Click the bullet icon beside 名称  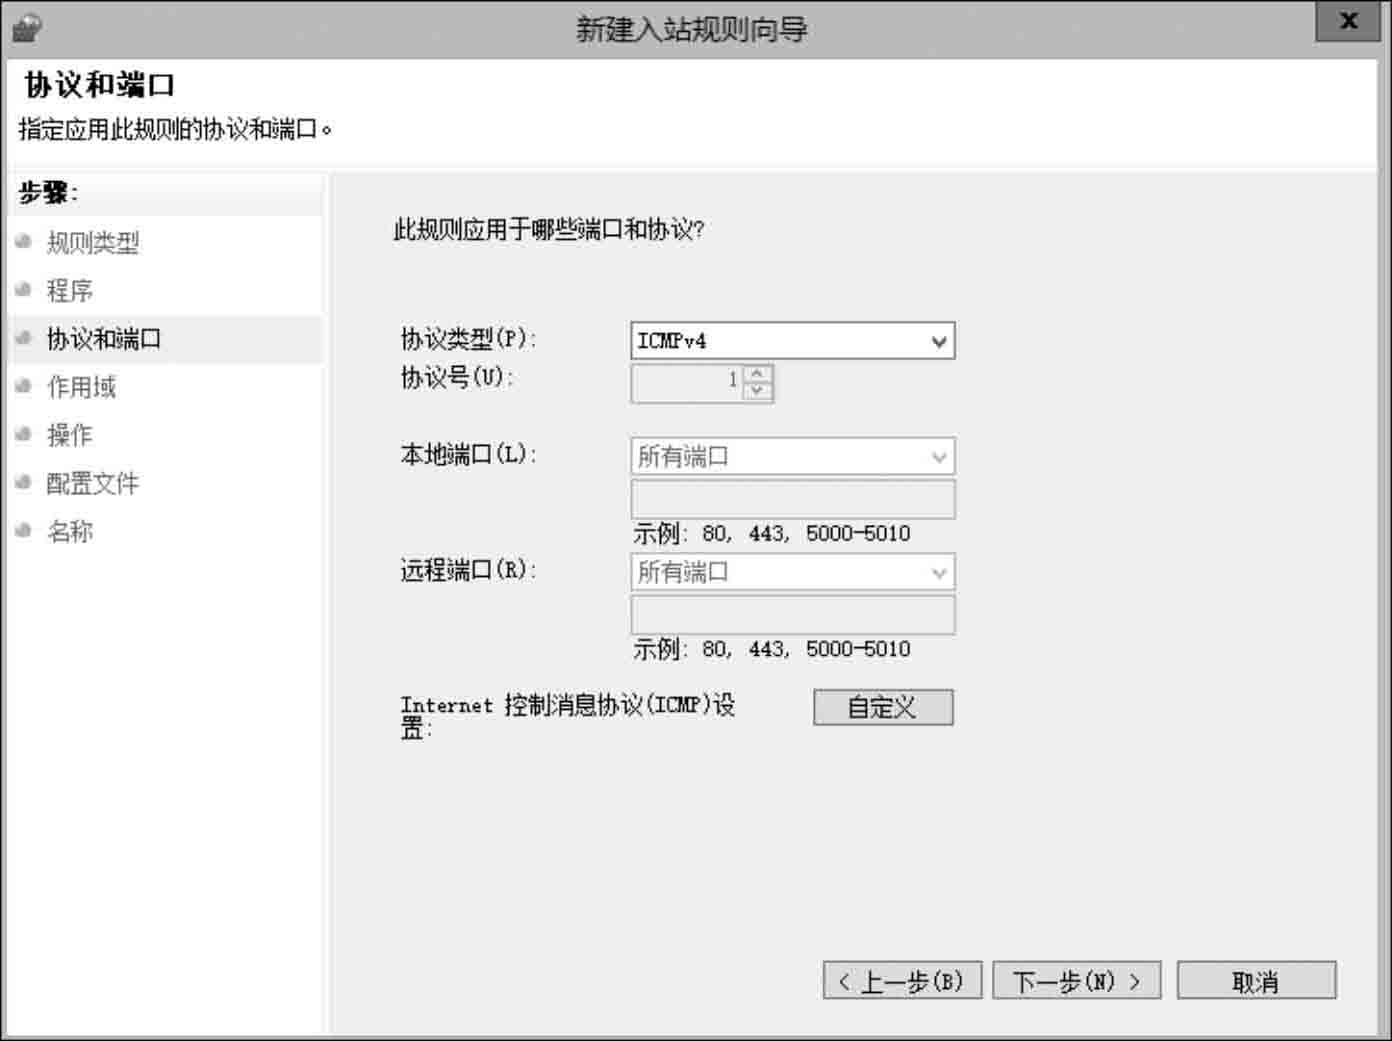coord(24,529)
